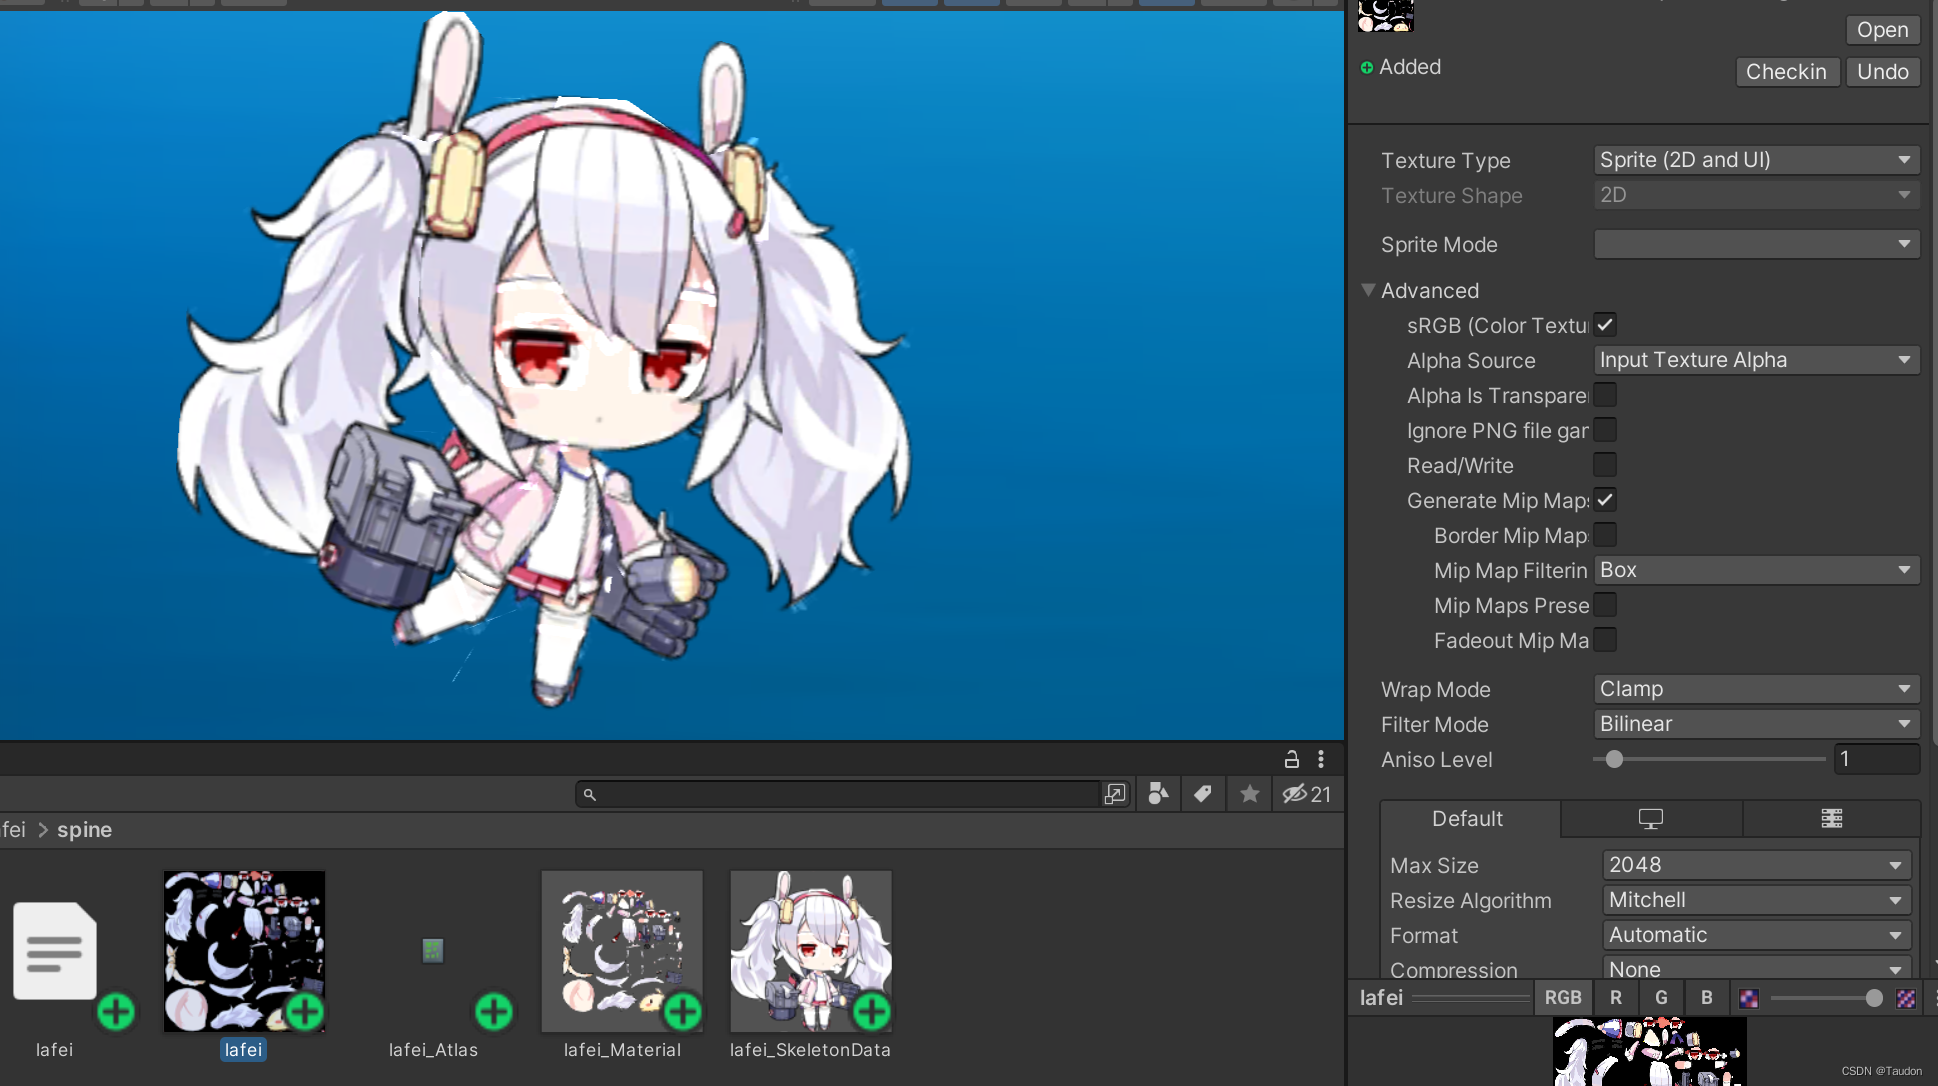Switch to the standalone monitor platform tab

[x=1650, y=819]
